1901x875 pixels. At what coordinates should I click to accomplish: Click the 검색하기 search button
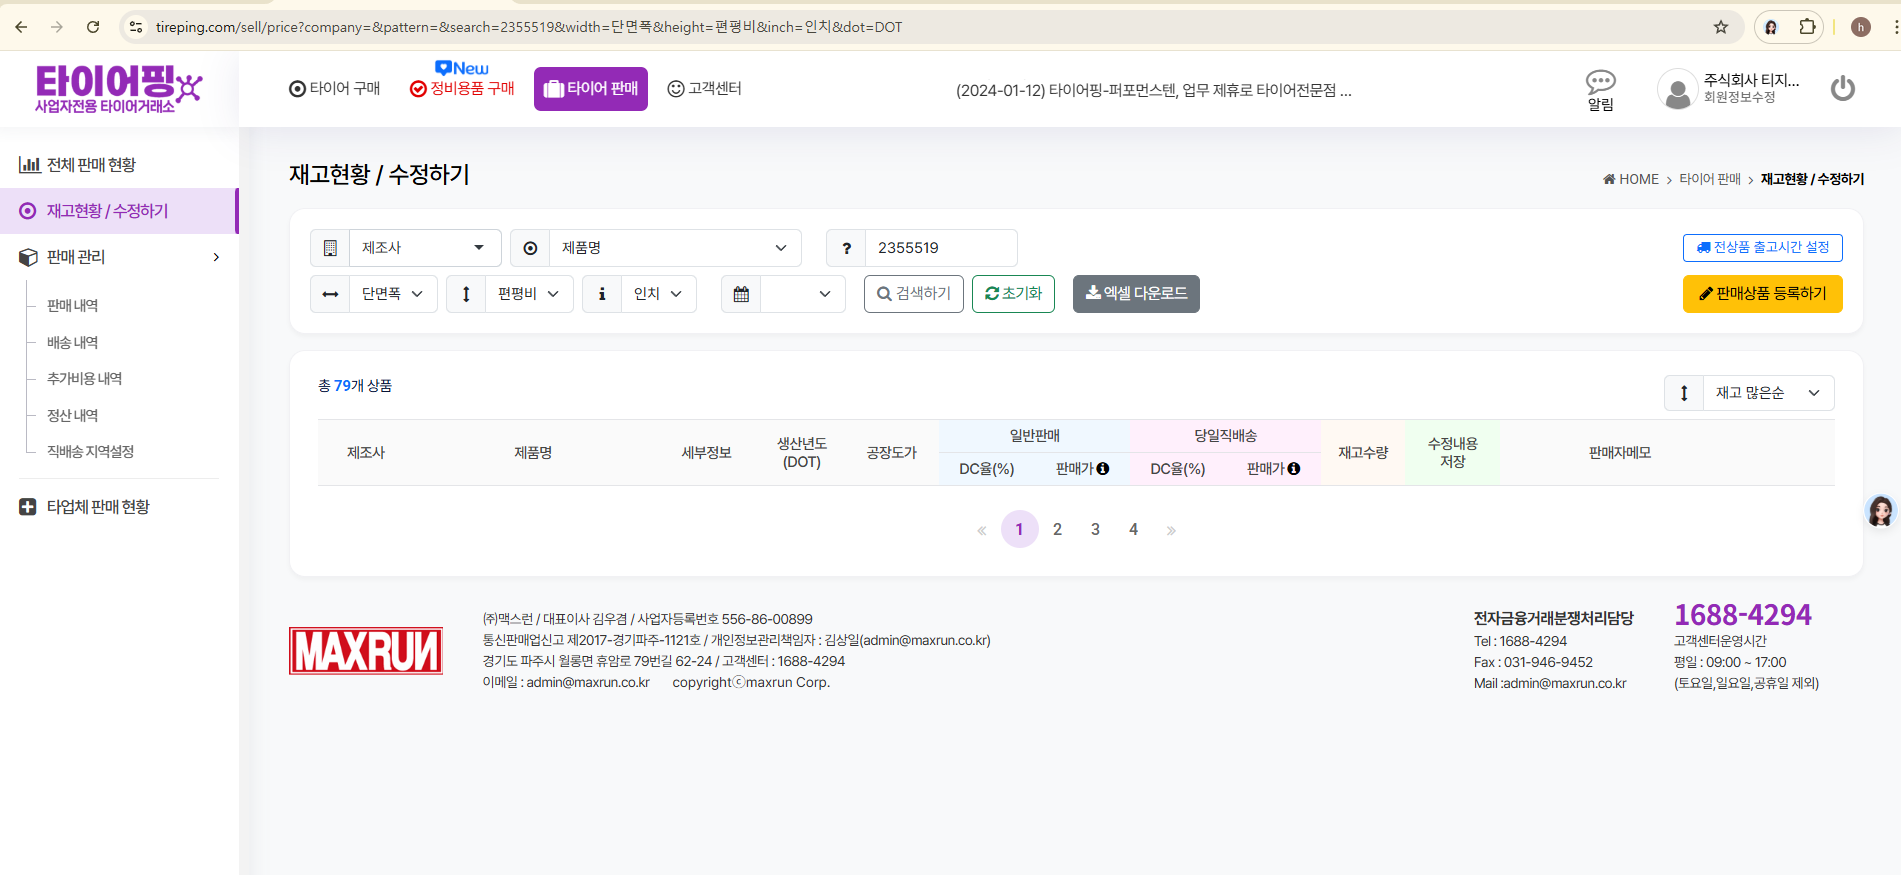[913, 294]
